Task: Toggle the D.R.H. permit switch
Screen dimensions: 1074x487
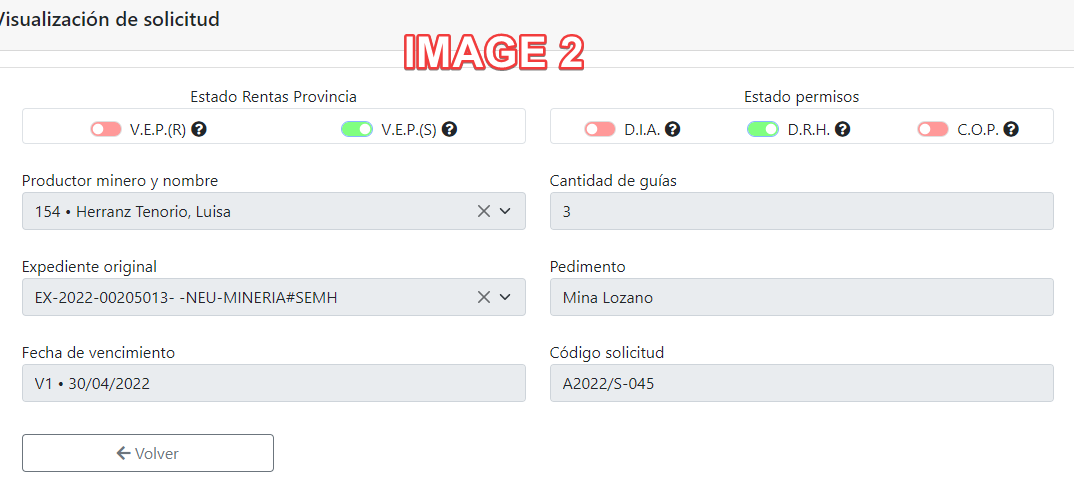Action: [763, 129]
